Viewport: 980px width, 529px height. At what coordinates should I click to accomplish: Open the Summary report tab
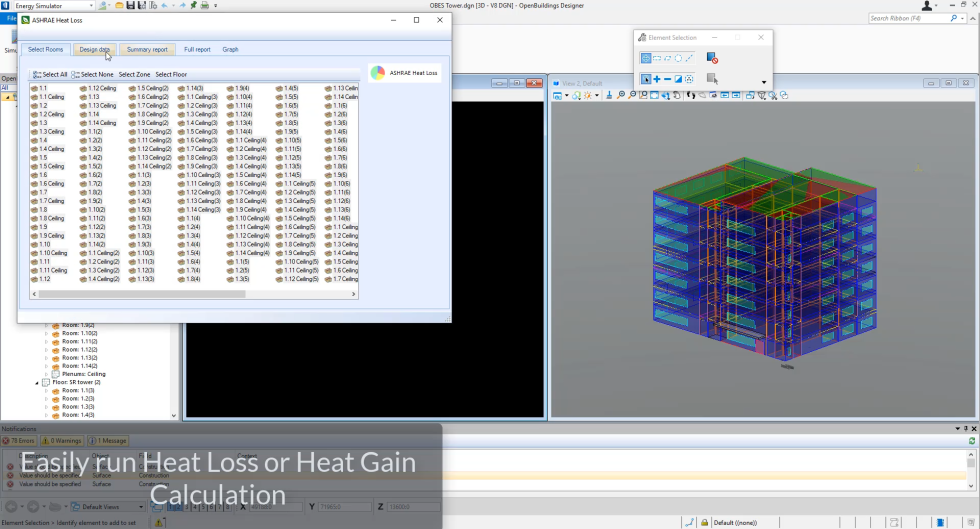click(147, 49)
